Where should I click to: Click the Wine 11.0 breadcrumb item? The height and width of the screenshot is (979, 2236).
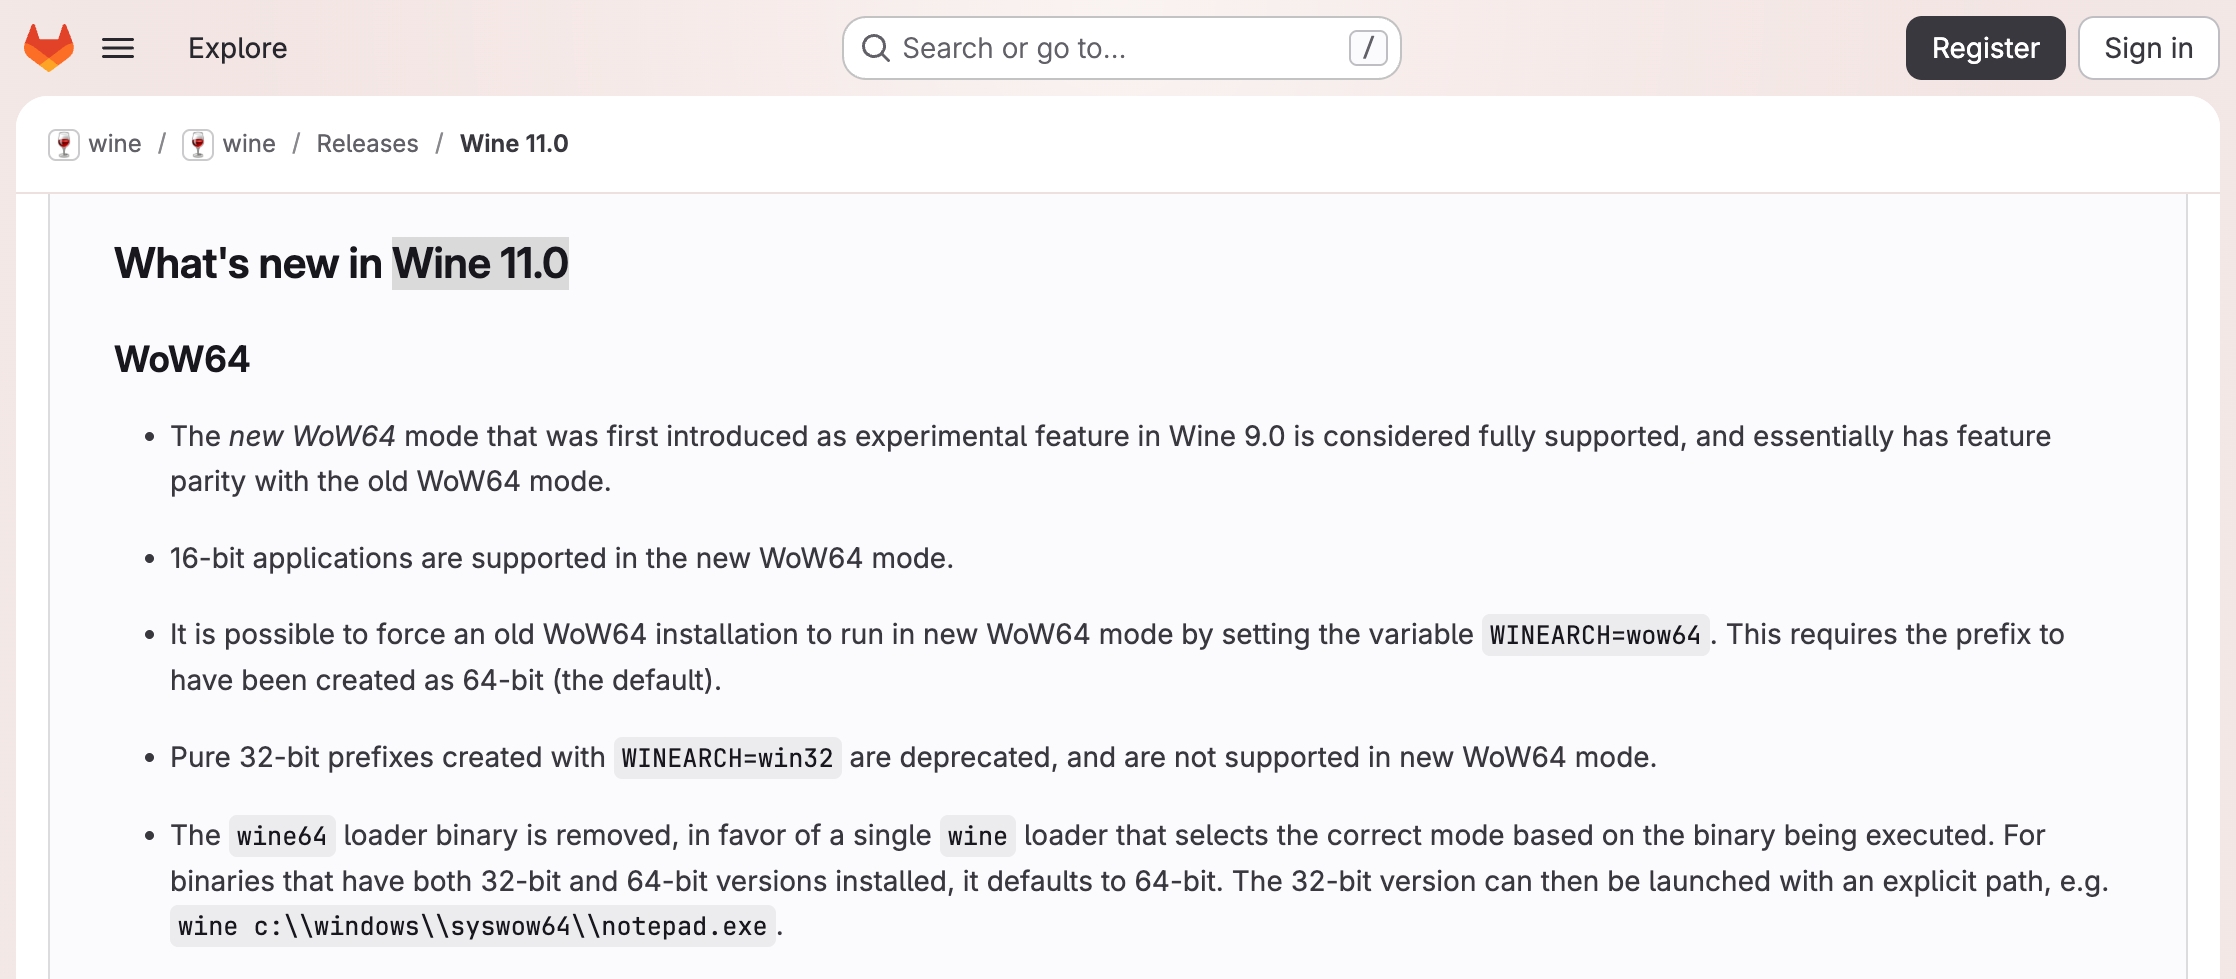tap(514, 144)
